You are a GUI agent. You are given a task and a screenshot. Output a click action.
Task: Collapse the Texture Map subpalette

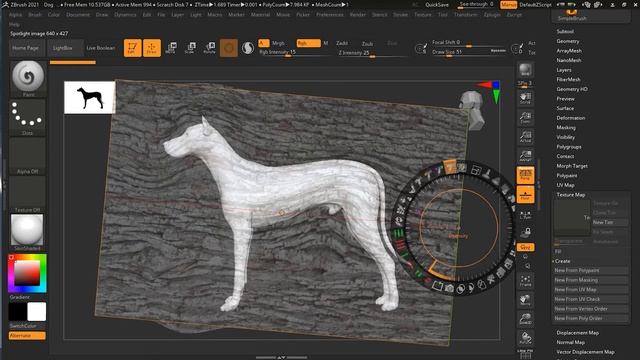[571, 195]
